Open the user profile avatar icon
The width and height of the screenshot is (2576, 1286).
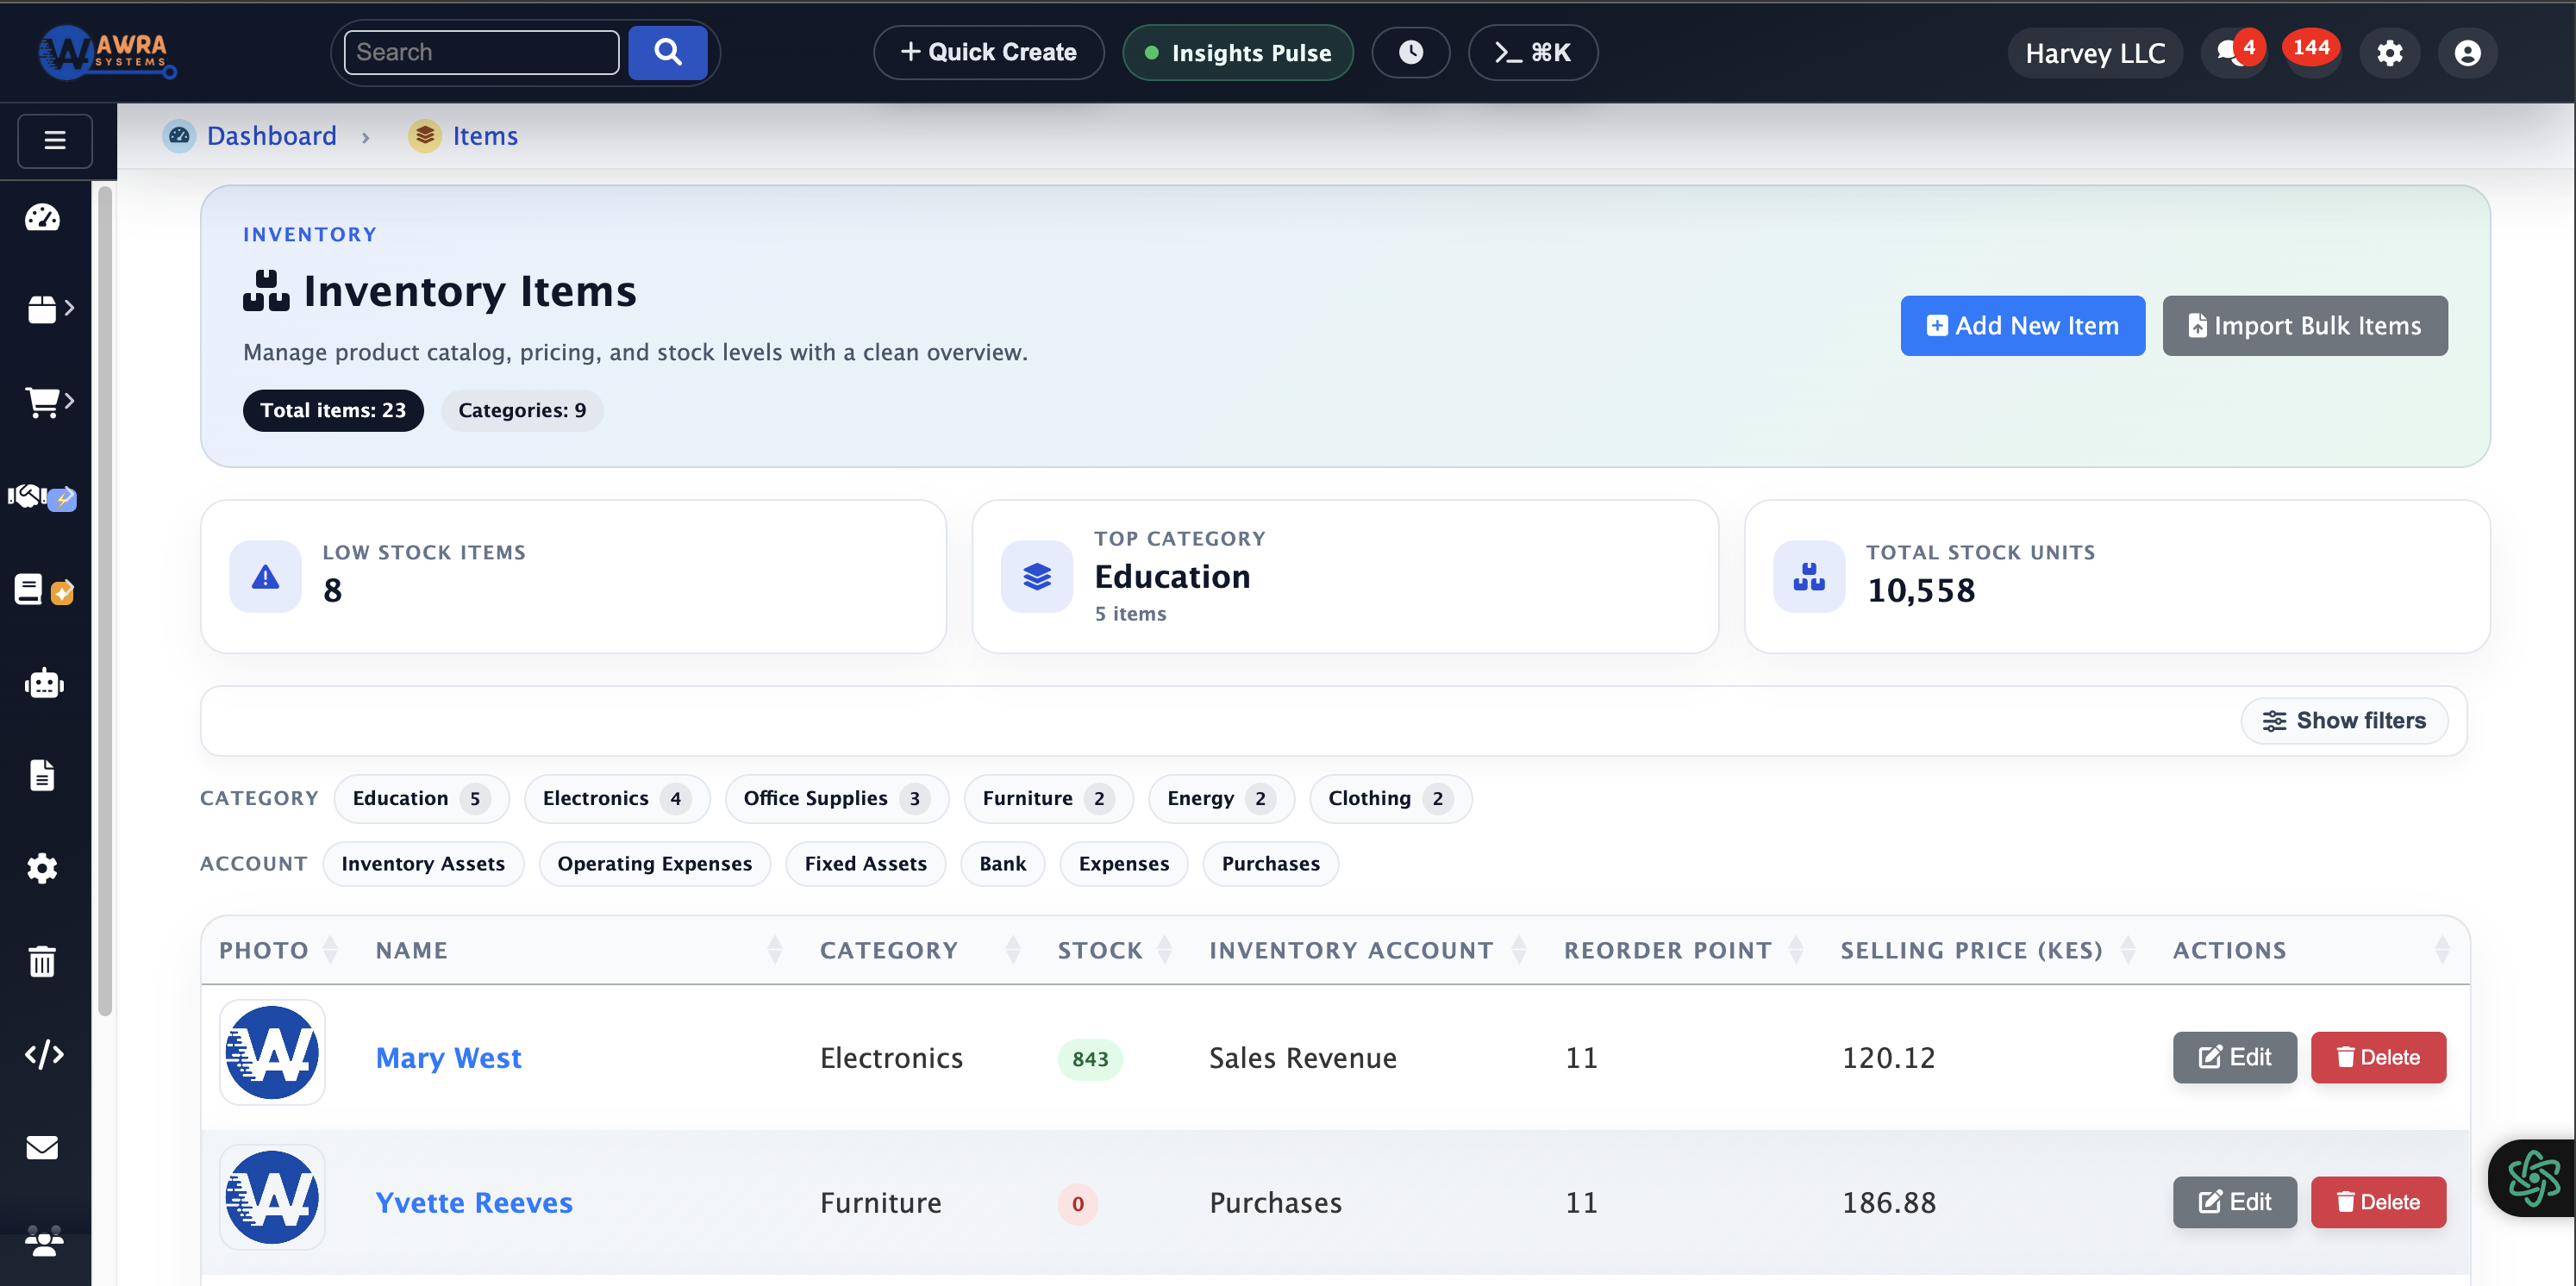point(2467,52)
